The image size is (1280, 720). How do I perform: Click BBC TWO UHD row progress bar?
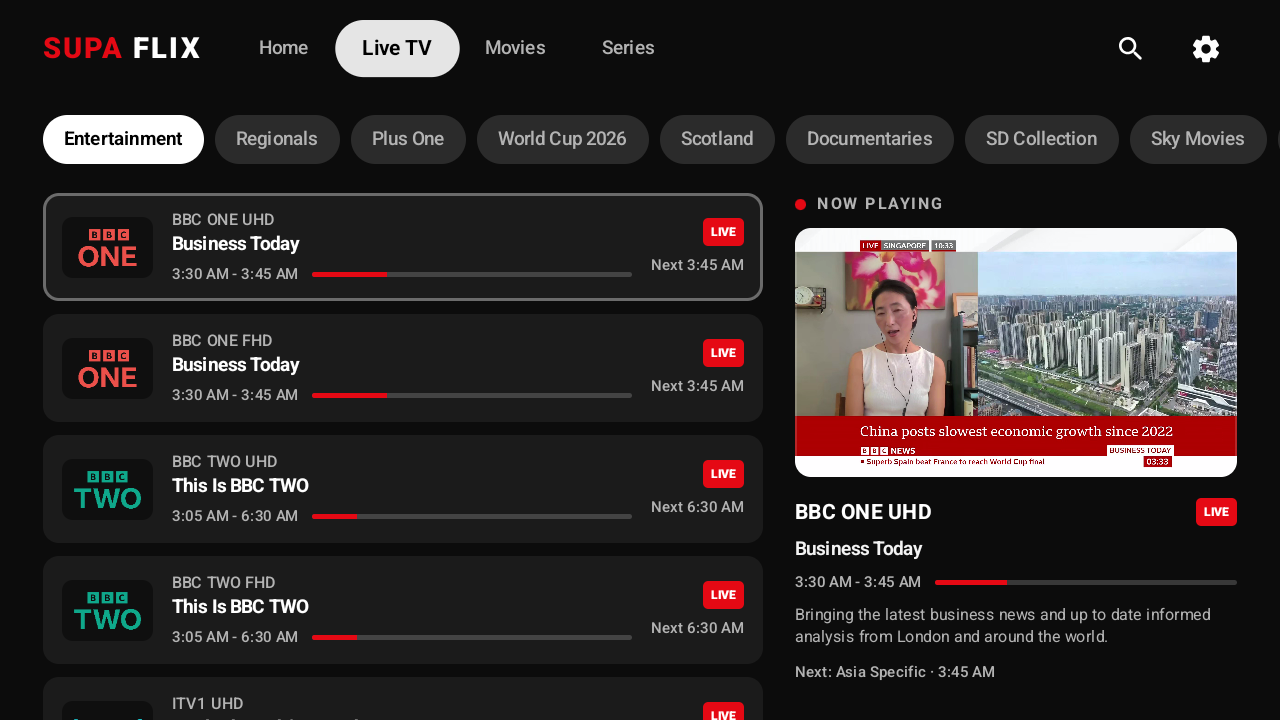coord(472,516)
